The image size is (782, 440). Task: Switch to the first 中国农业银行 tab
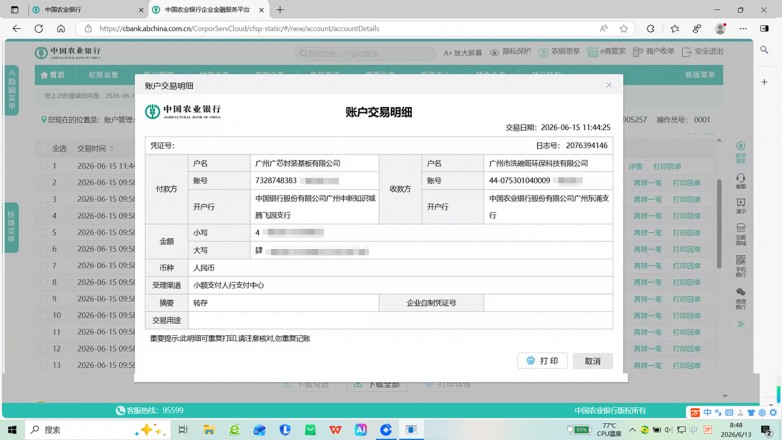[x=87, y=9]
